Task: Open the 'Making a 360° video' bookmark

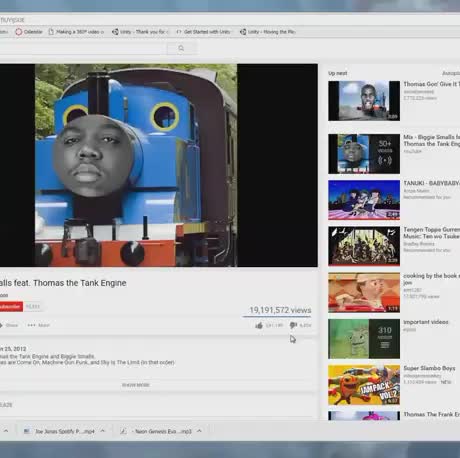Action: pyautogui.click(x=76, y=32)
